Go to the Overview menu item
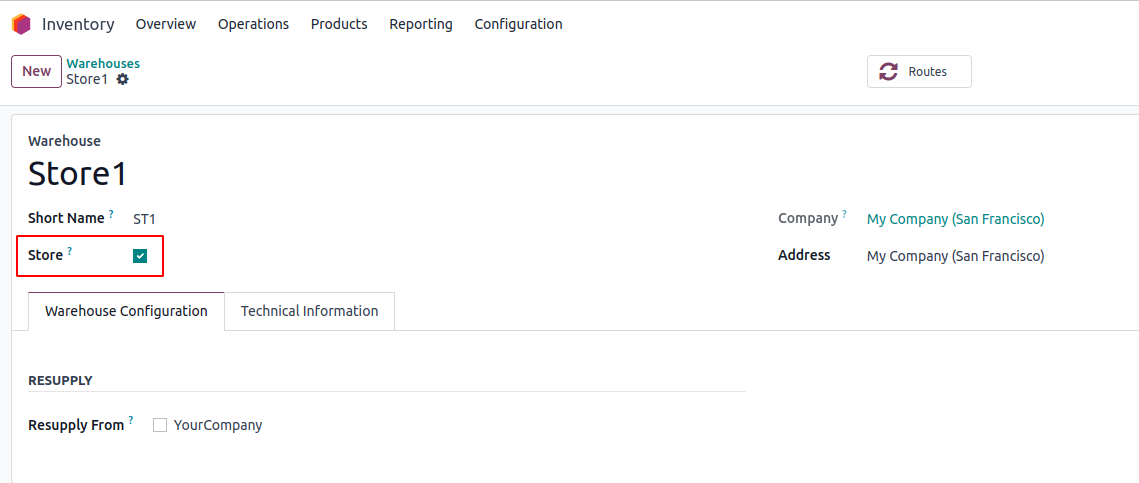The image size is (1139, 483). point(166,24)
